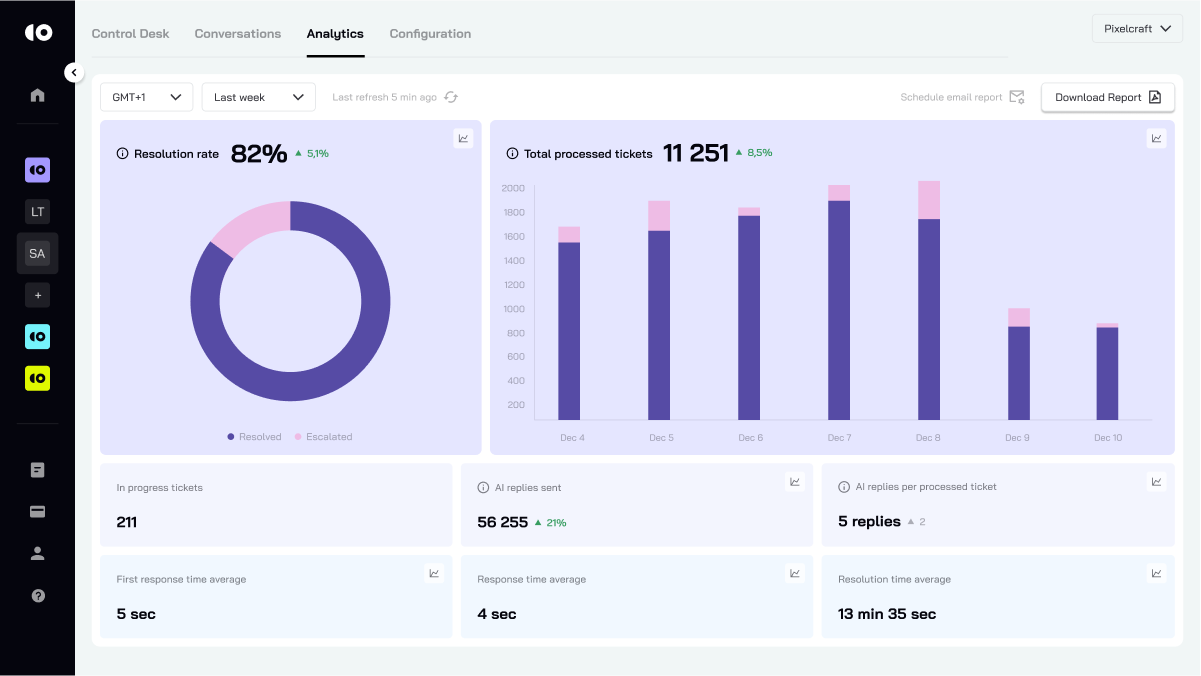Click the Download Report button
Image resolution: width=1201 pixels, height=676 pixels.
click(x=1107, y=97)
